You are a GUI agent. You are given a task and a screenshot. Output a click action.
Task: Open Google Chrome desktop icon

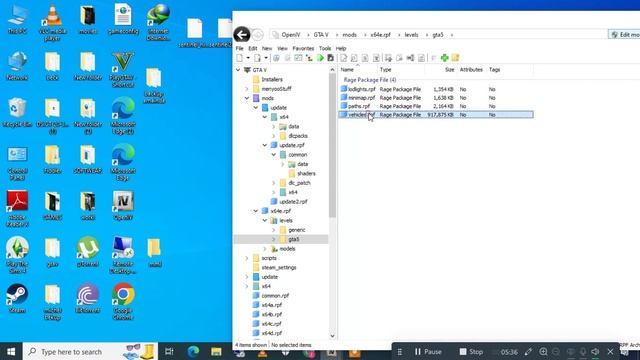click(x=122, y=301)
